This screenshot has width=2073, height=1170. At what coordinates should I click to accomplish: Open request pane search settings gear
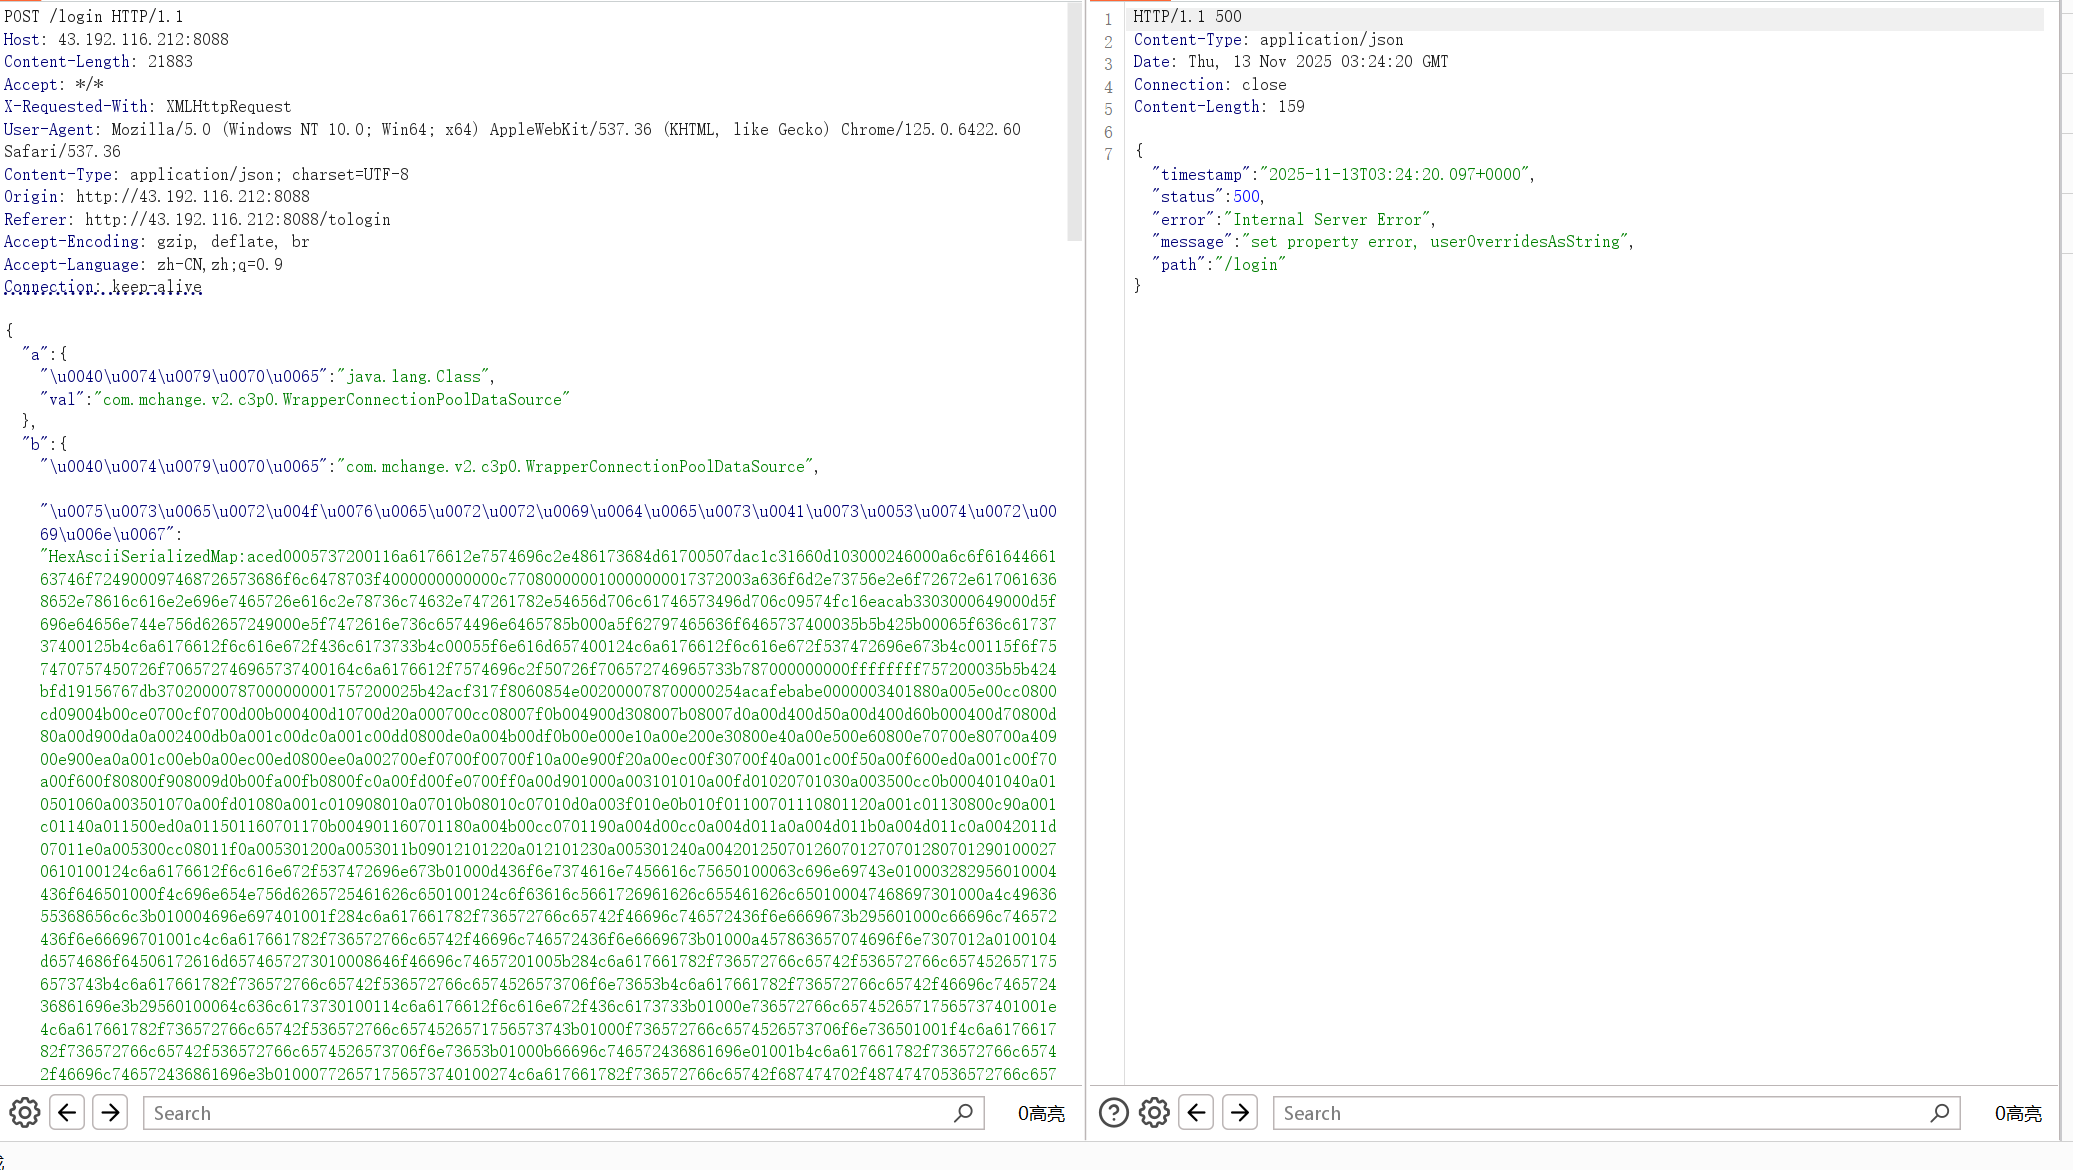25,1112
